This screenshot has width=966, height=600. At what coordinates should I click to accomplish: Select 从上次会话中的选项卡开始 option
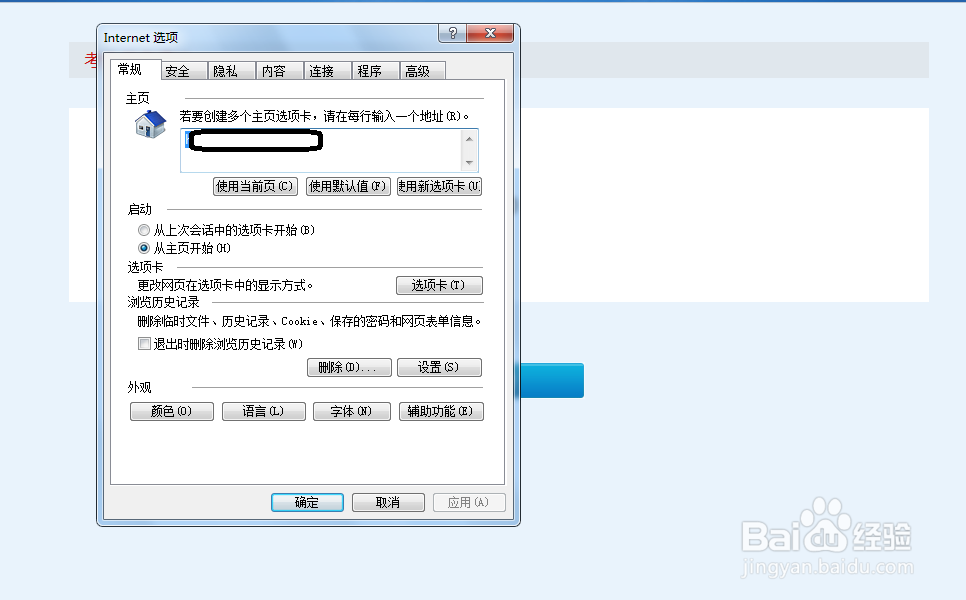[x=144, y=229]
